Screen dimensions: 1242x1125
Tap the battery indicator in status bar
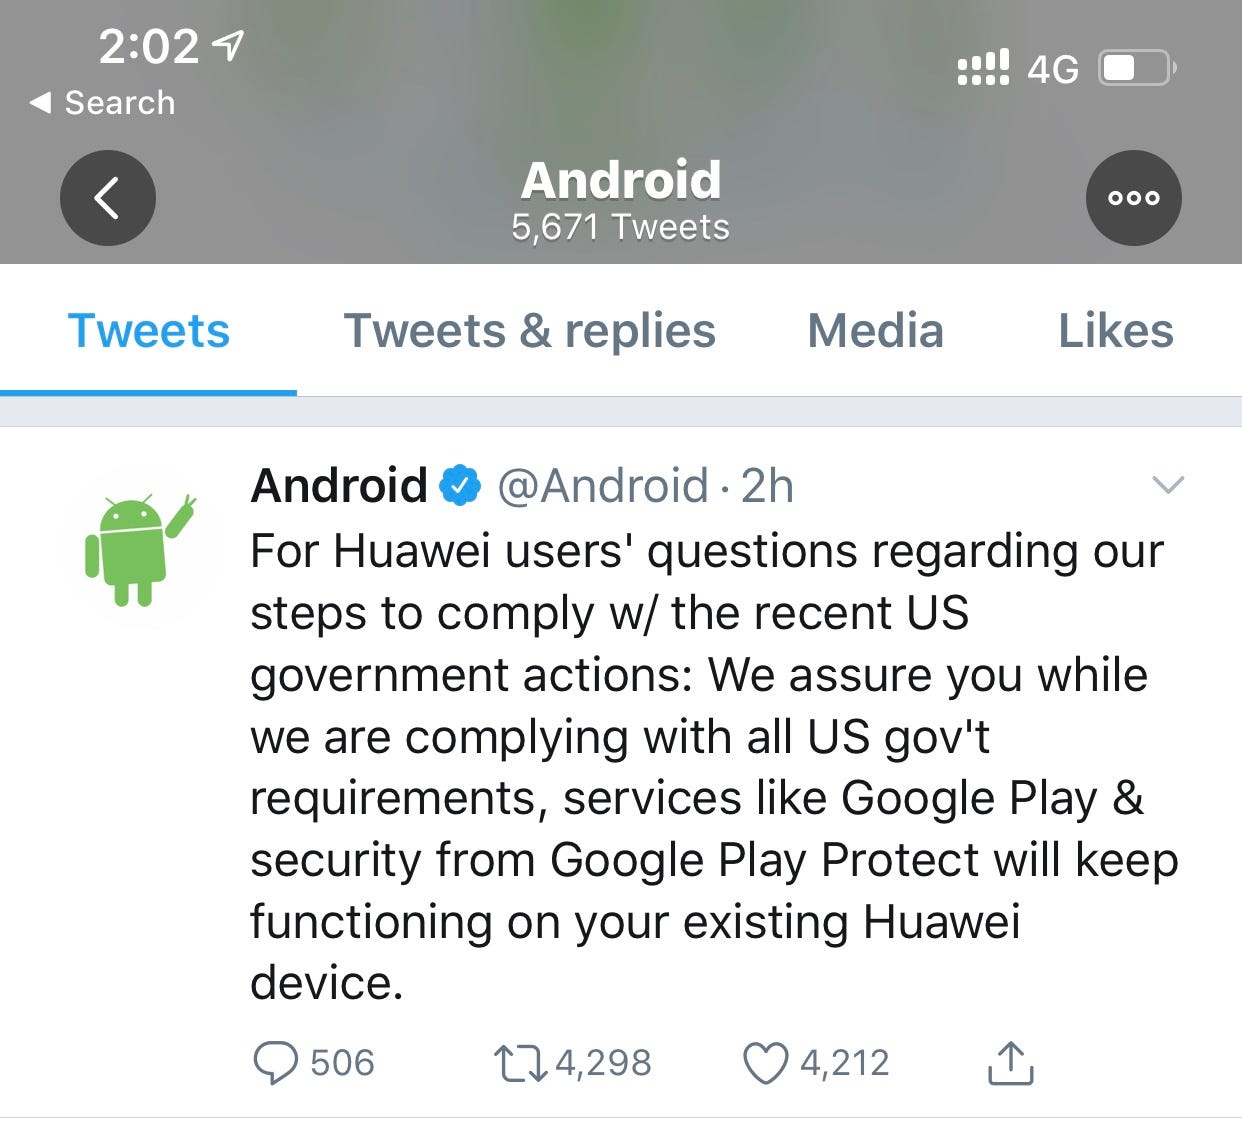point(1138,68)
